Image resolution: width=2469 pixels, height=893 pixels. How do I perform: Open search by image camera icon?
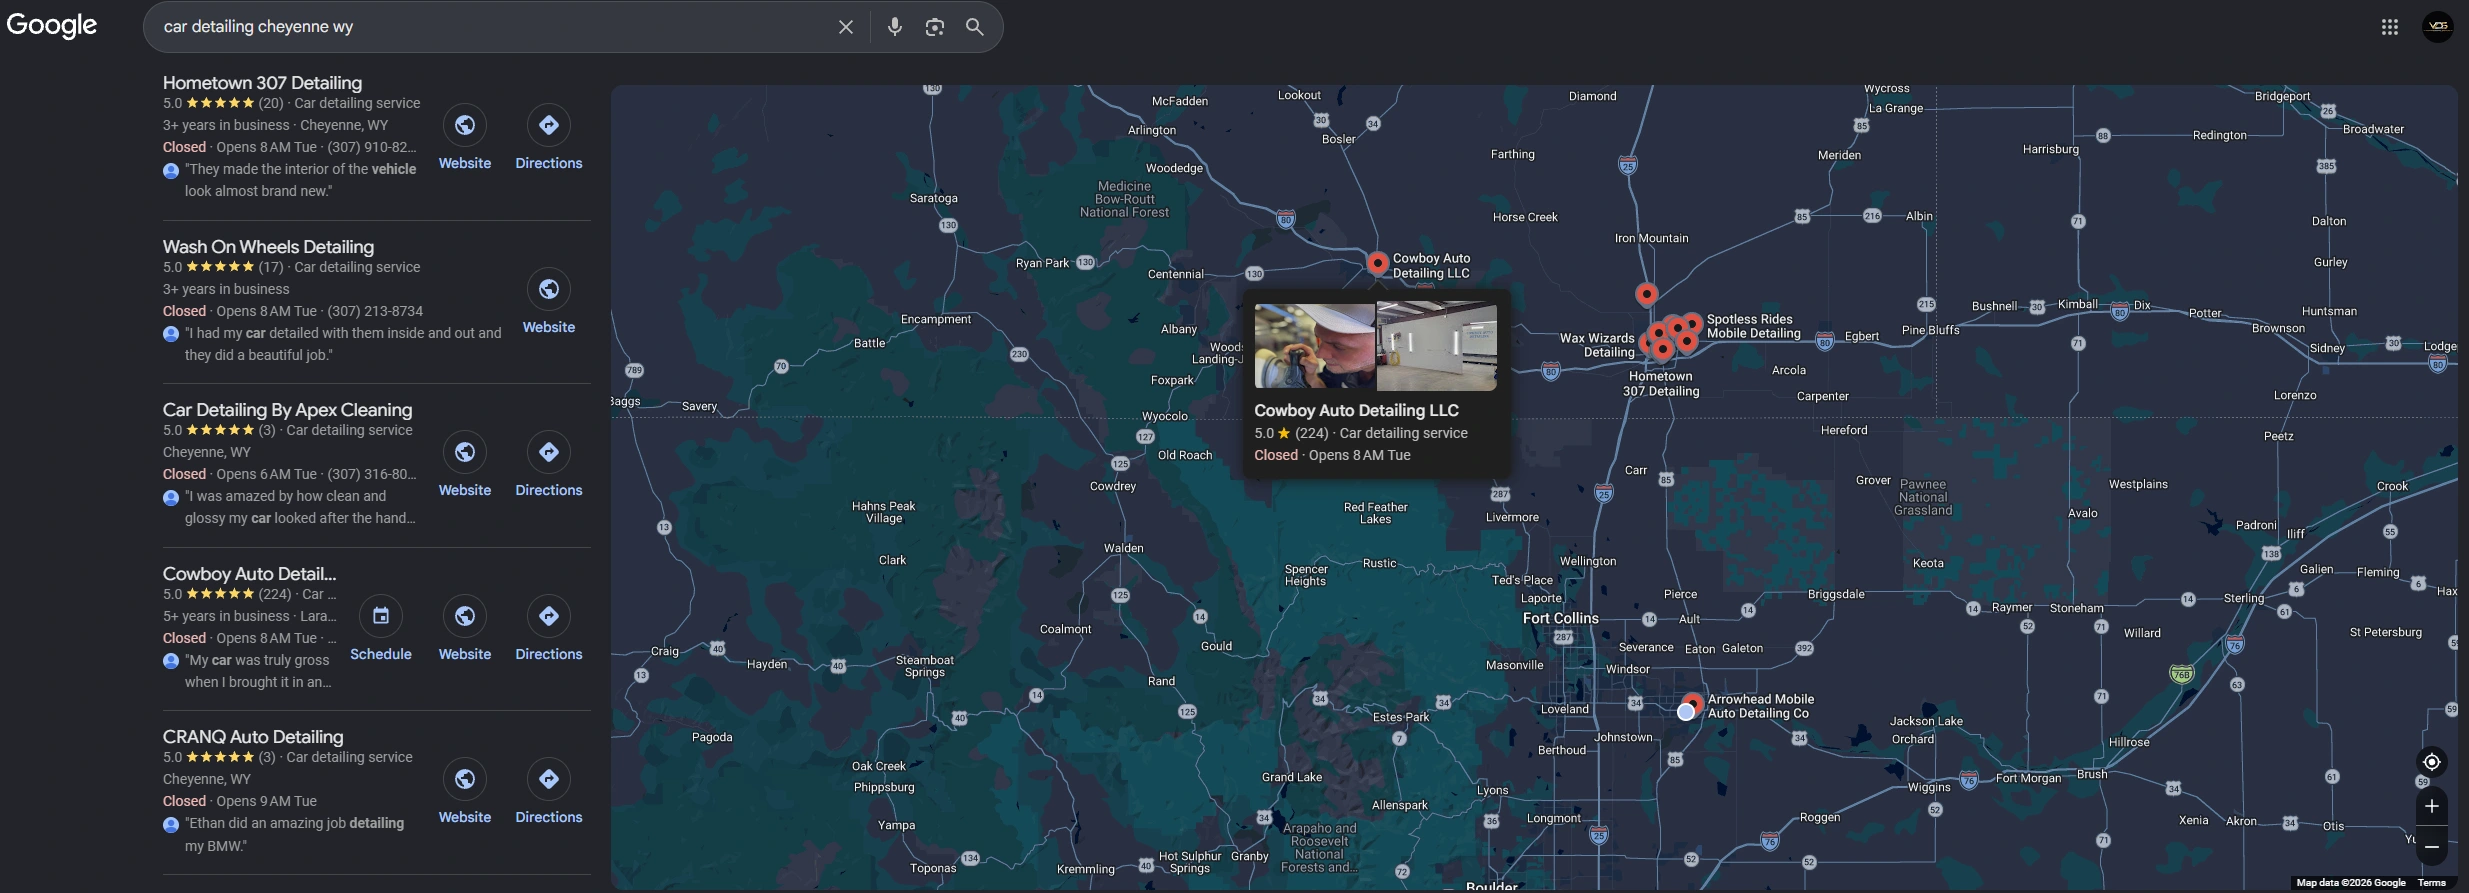point(935,27)
